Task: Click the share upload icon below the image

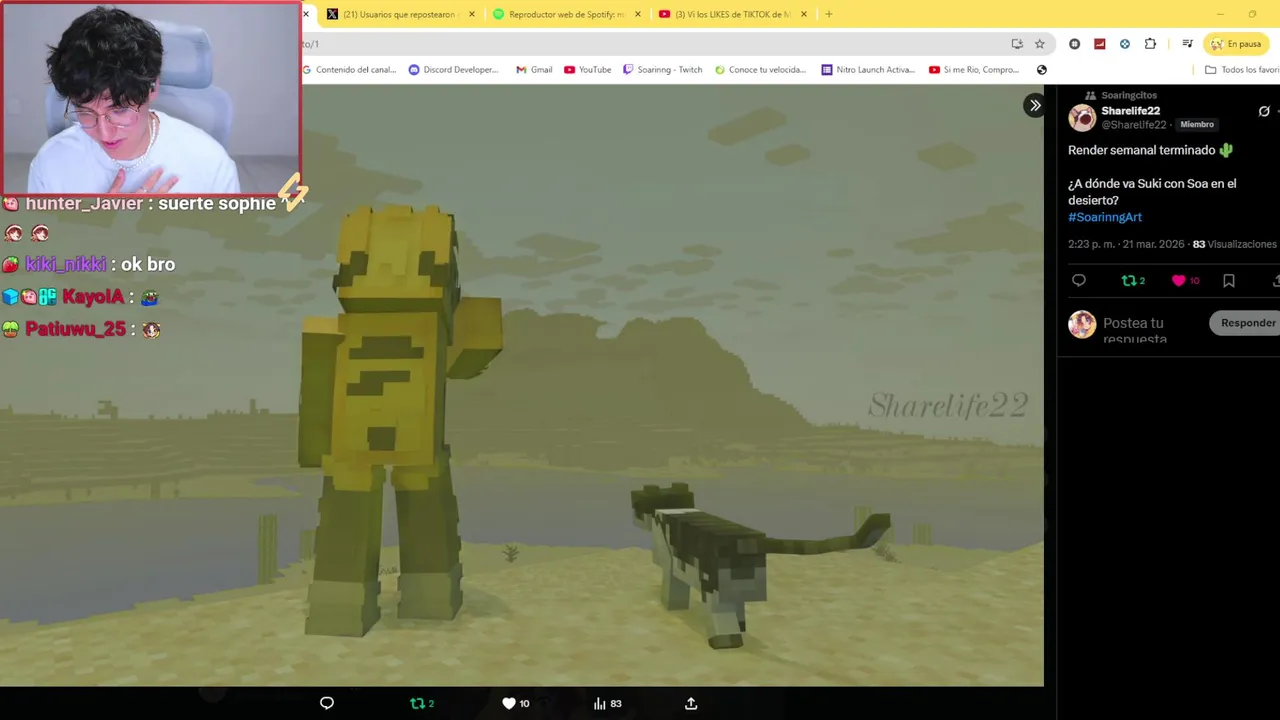Action: pyautogui.click(x=691, y=703)
